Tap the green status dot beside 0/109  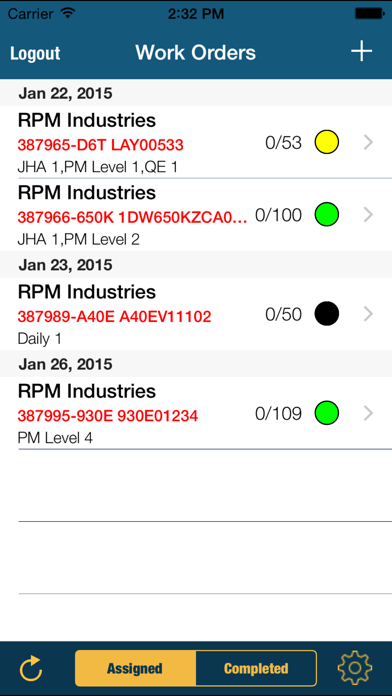click(327, 413)
